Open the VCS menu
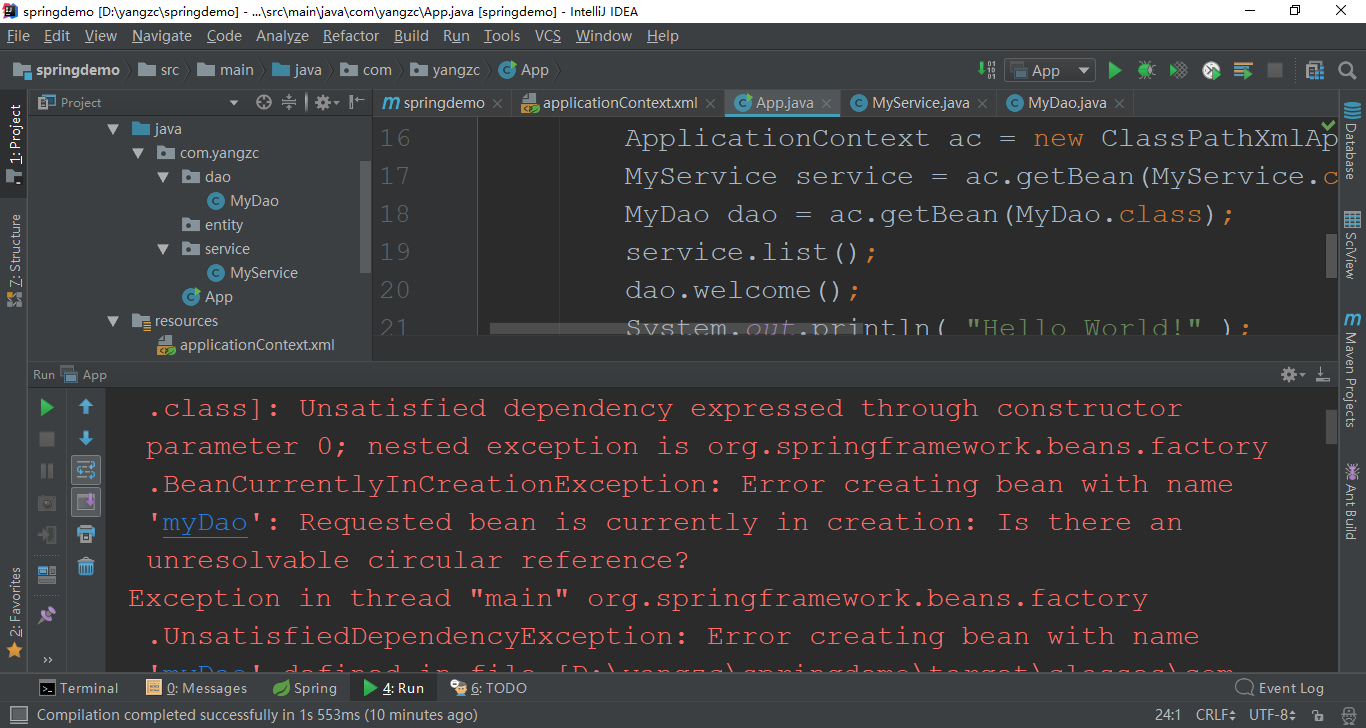The image size is (1366, 728). coord(548,35)
